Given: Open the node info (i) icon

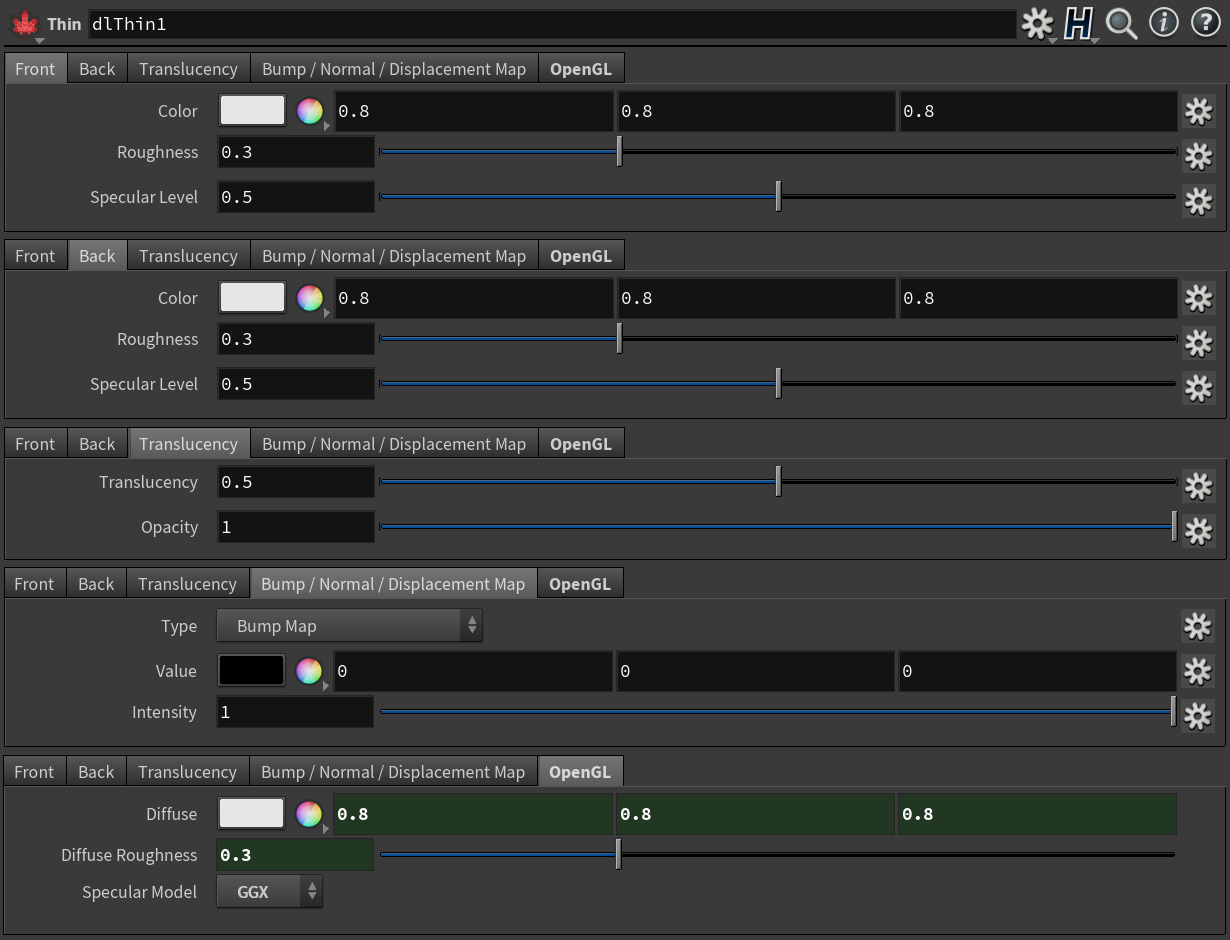Looking at the screenshot, I should [x=1163, y=23].
